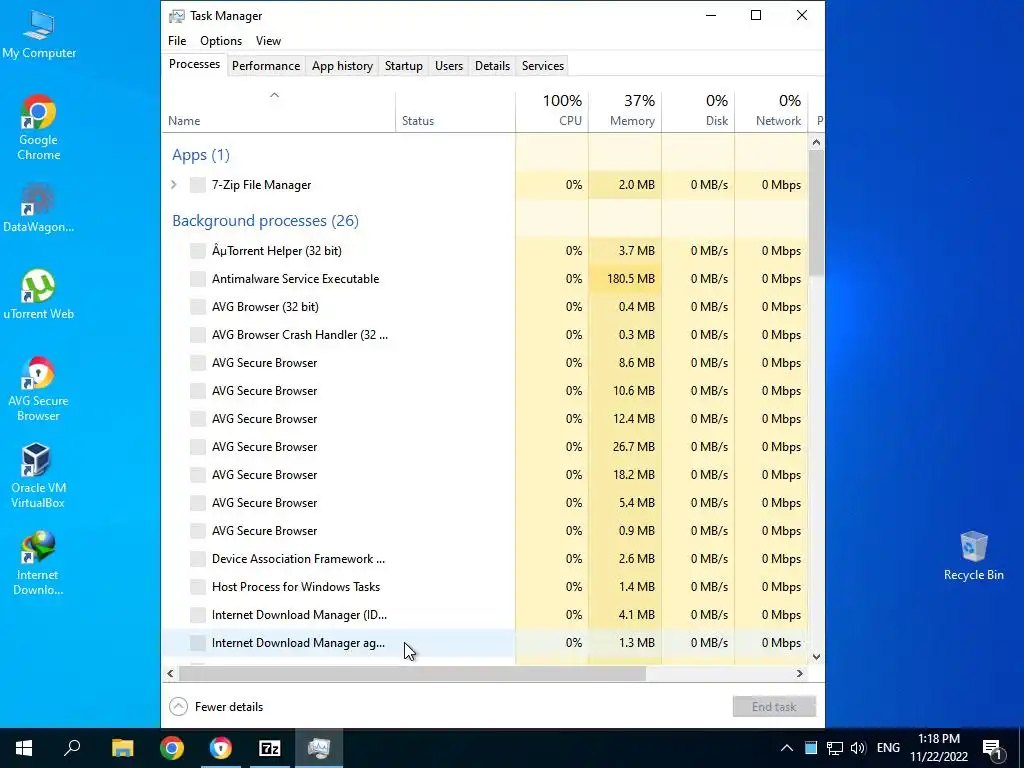This screenshot has width=1024, height=768.
Task: Open the Startup tab
Action: point(404,66)
